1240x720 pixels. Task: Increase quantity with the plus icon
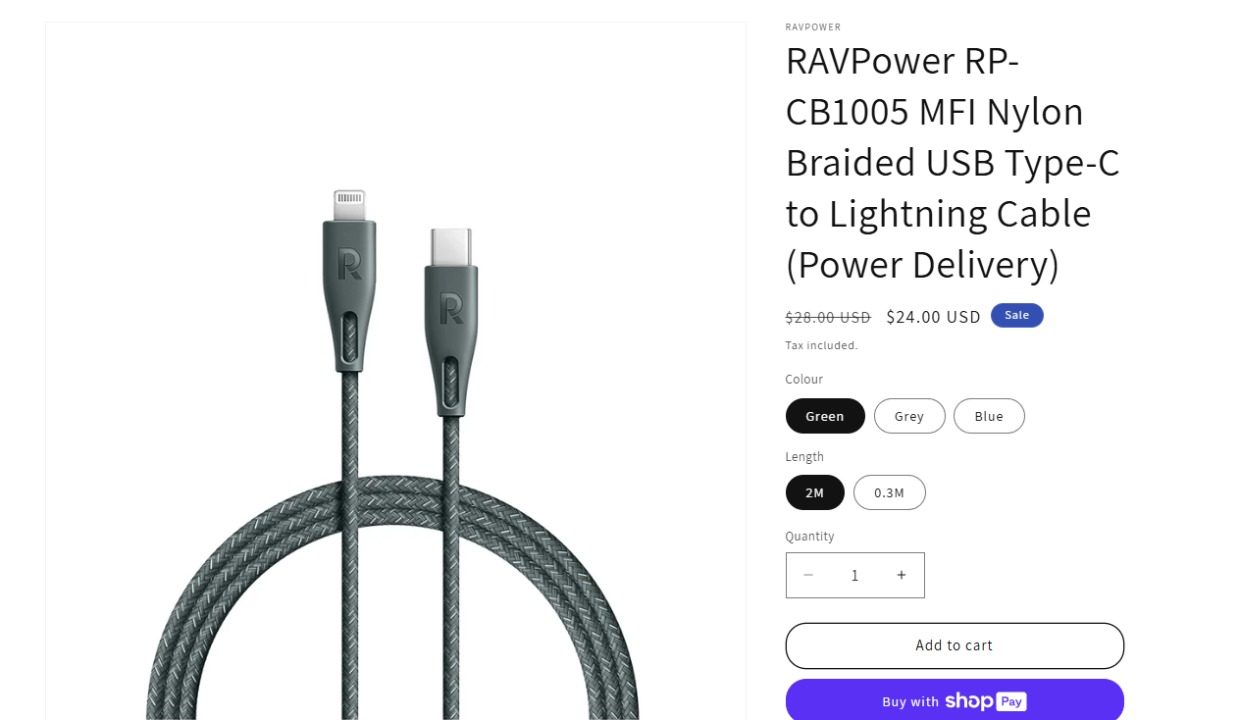point(901,575)
